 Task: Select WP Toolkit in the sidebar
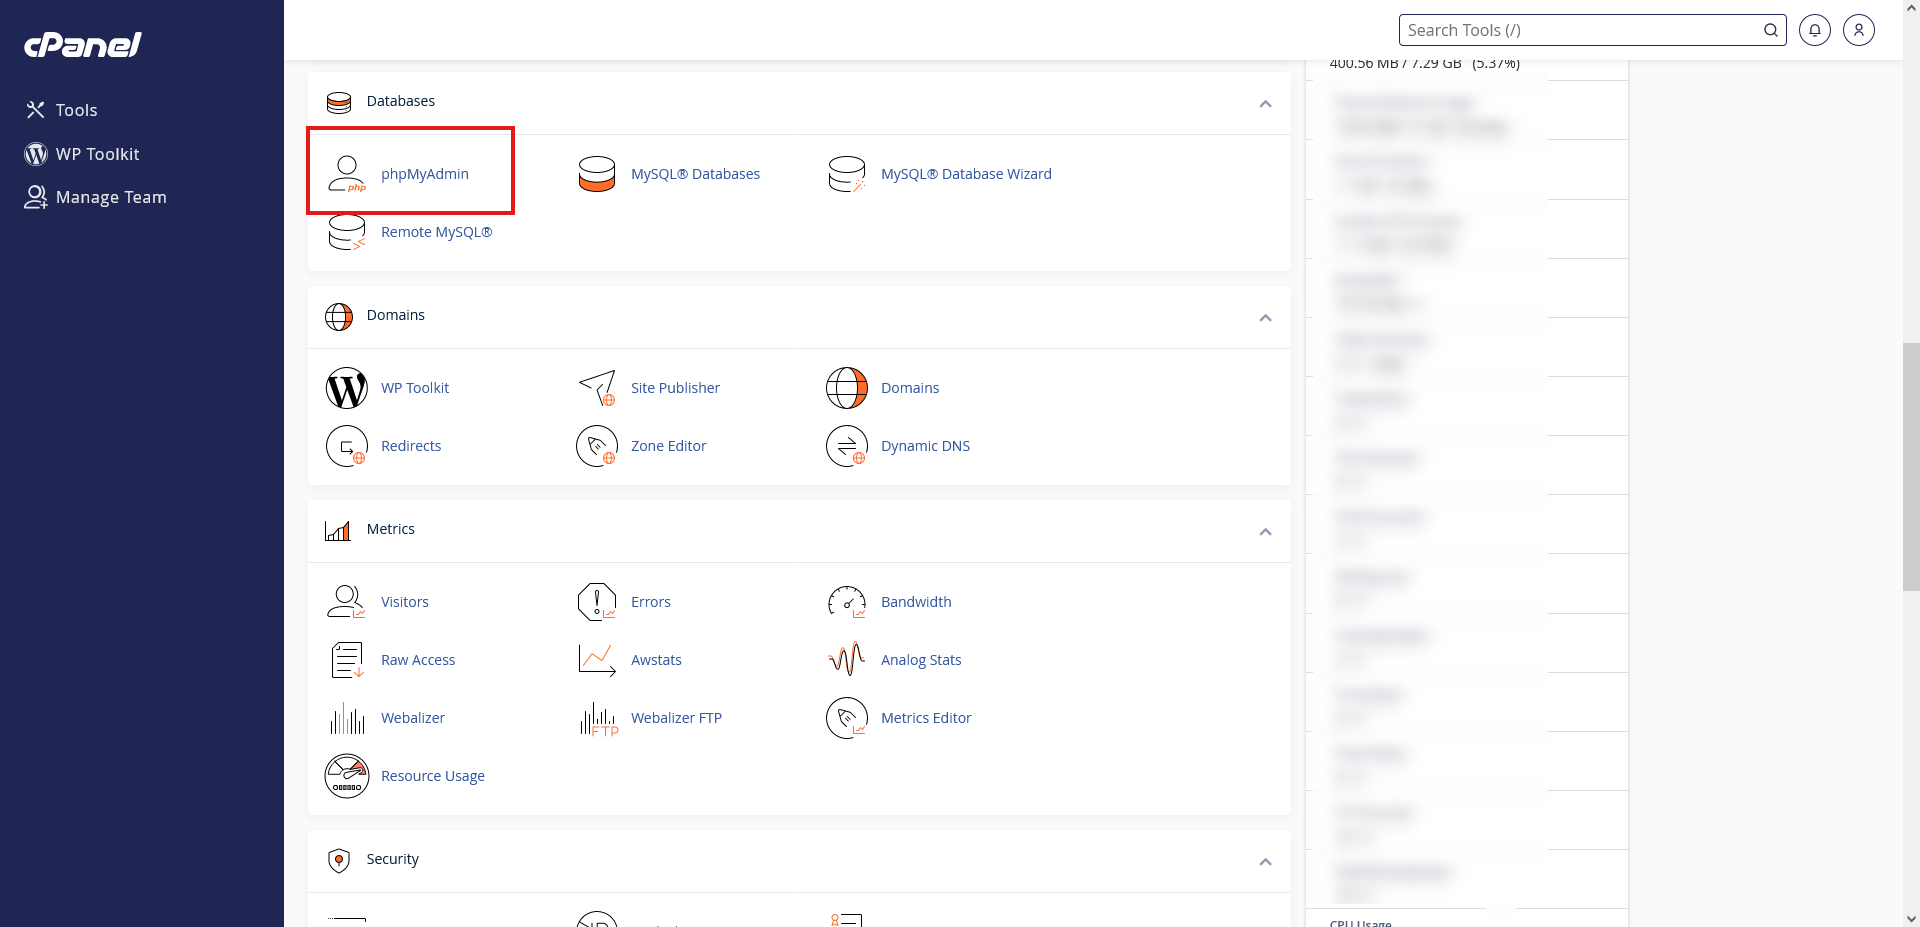point(83,154)
